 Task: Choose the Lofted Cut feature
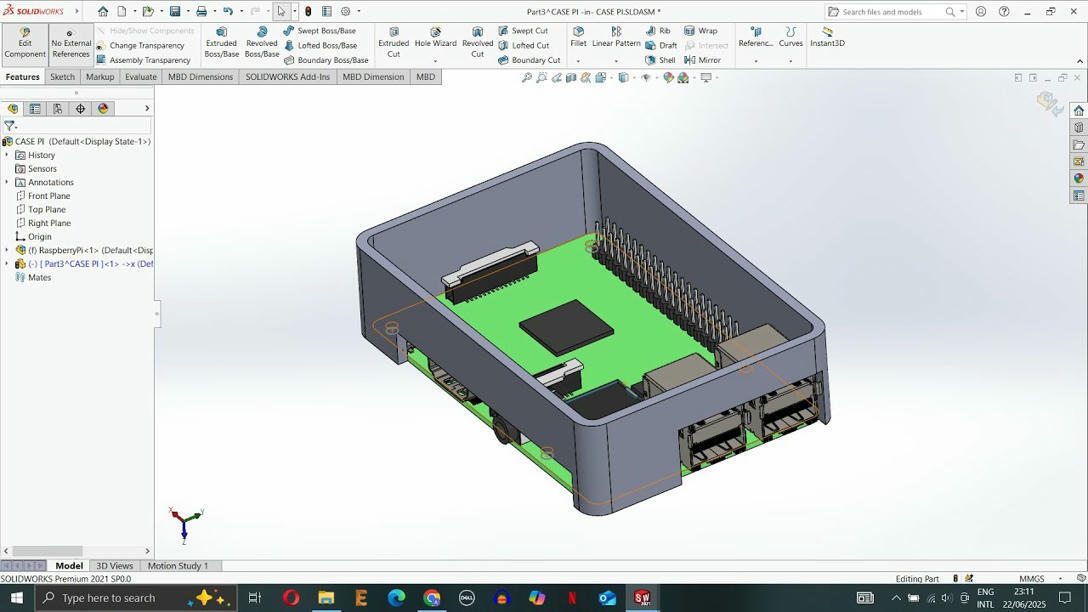523,45
